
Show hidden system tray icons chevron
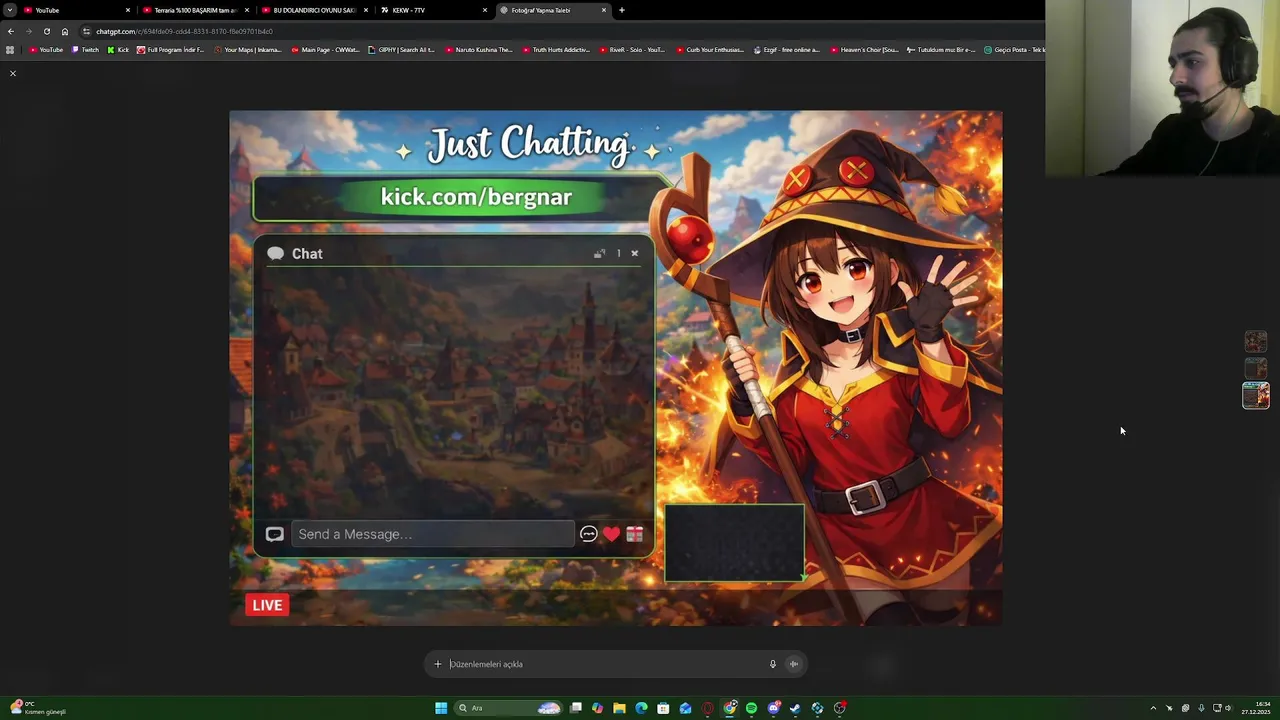pyautogui.click(x=1153, y=708)
